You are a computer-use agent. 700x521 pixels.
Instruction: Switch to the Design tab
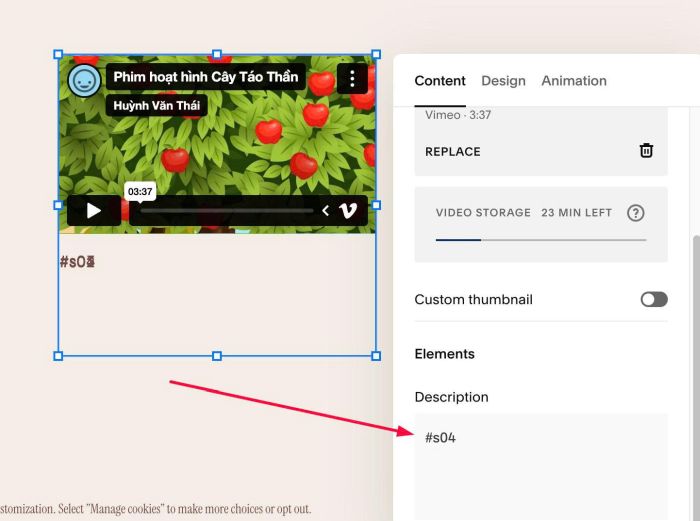[503, 81]
